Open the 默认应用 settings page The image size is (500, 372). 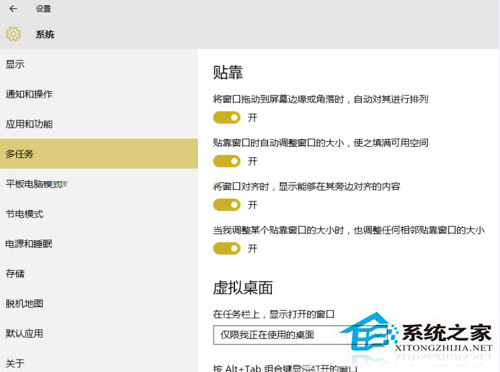[99, 333]
